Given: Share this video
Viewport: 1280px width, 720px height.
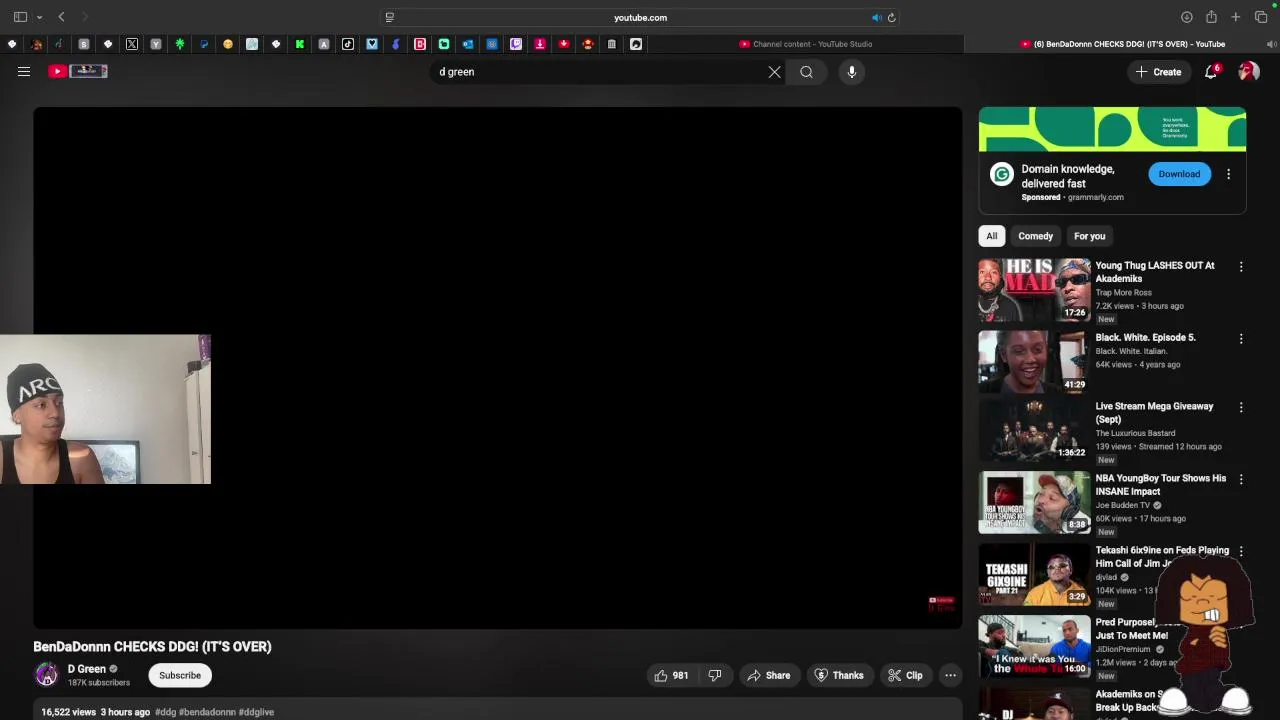Looking at the screenshot, I should (768, 675).
